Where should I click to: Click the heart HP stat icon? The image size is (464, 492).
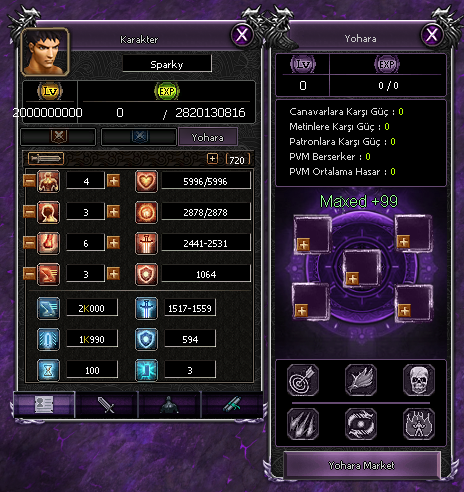click(x=146, y=181)
